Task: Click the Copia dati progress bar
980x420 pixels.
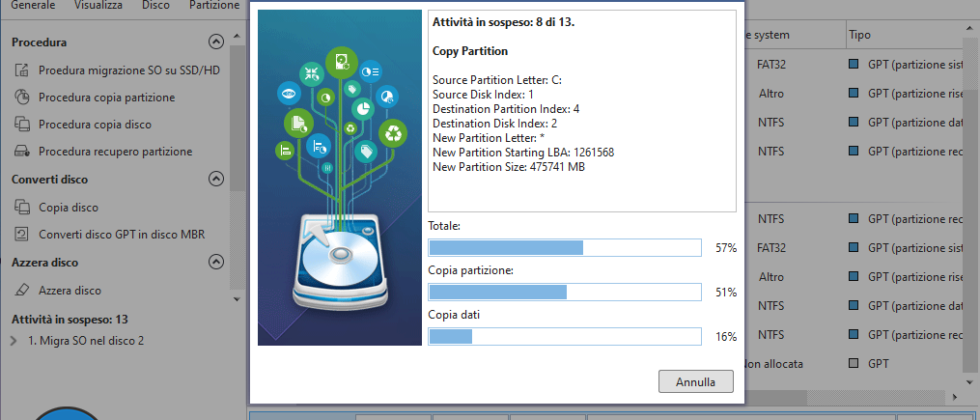Action: click(564, 336)
